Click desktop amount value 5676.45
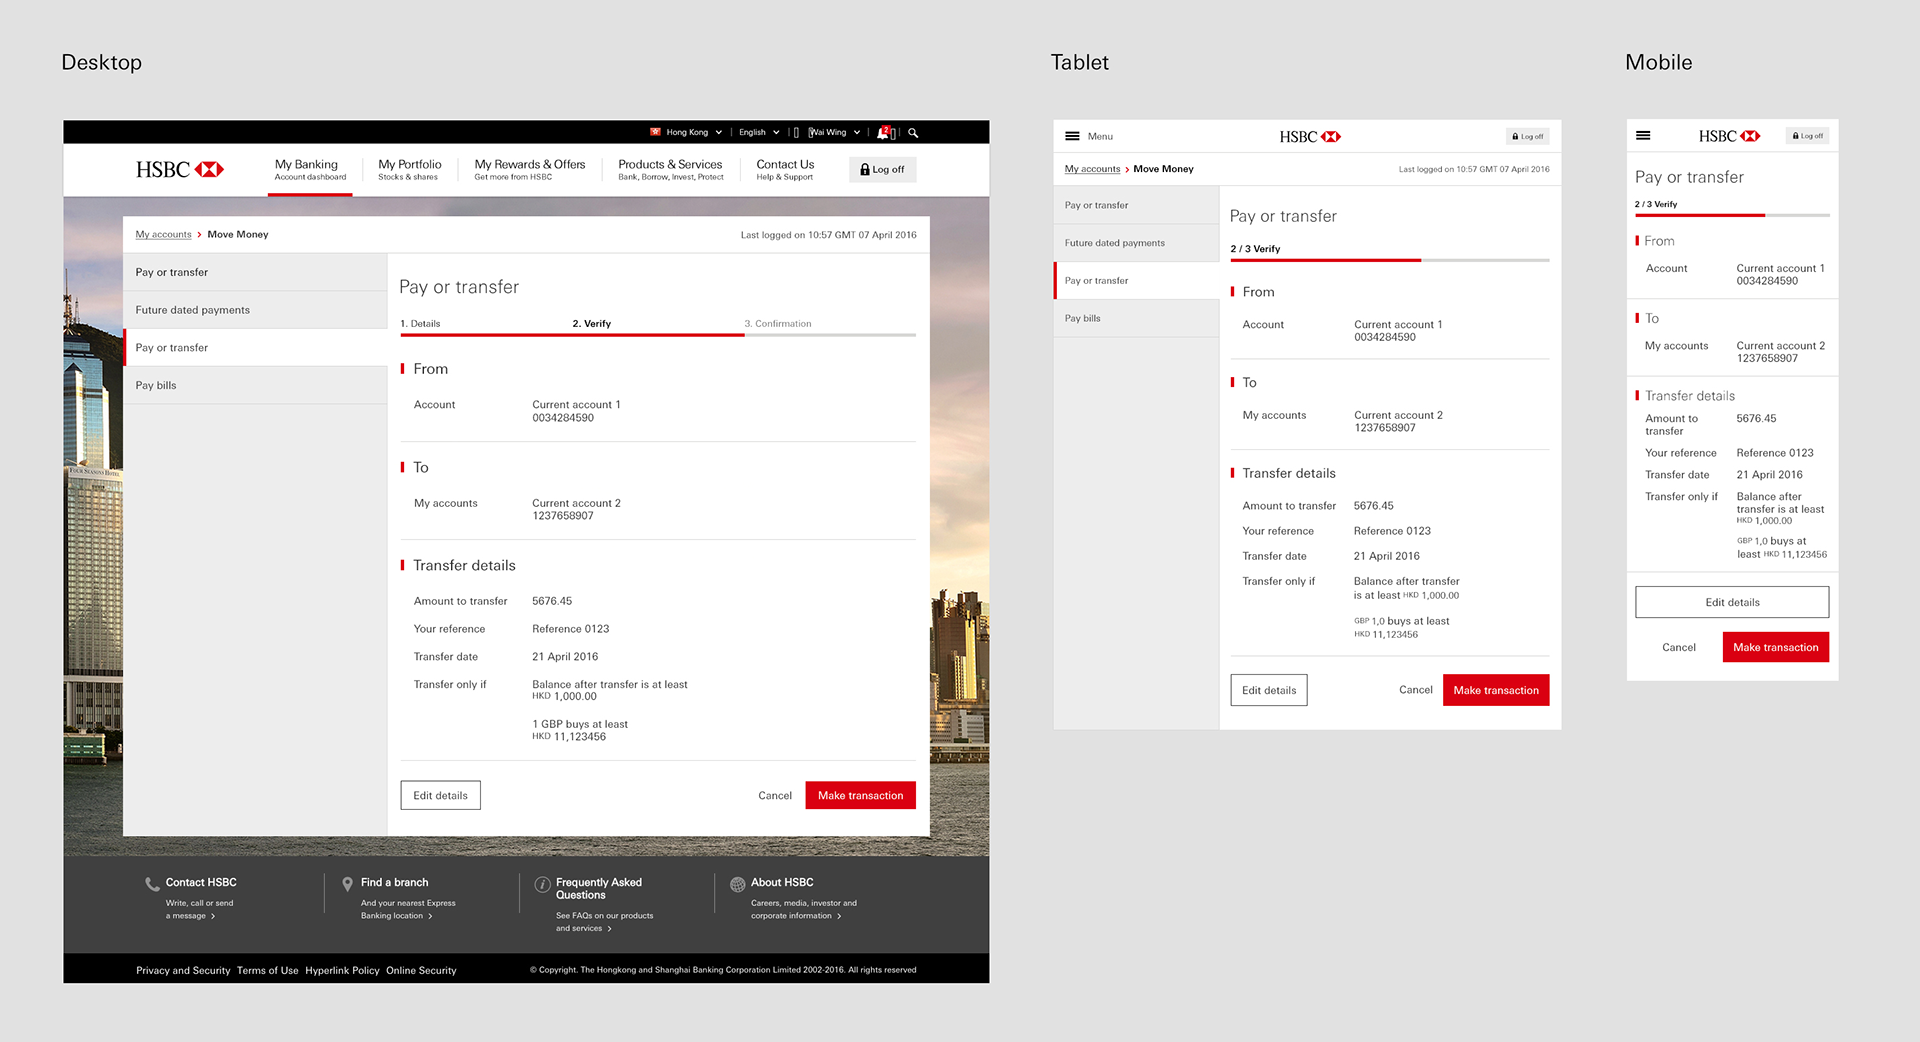This screenshot has width=1920, height=1042. (x=552, y=601)
